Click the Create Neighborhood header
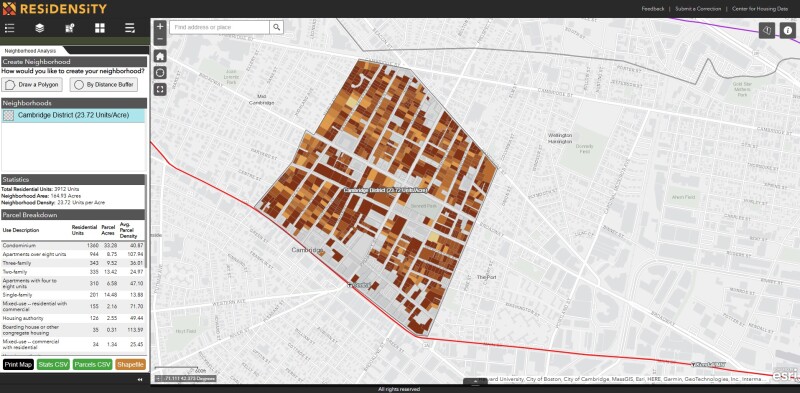The width and height of the screenshot is (800, 393). (74, 62)
